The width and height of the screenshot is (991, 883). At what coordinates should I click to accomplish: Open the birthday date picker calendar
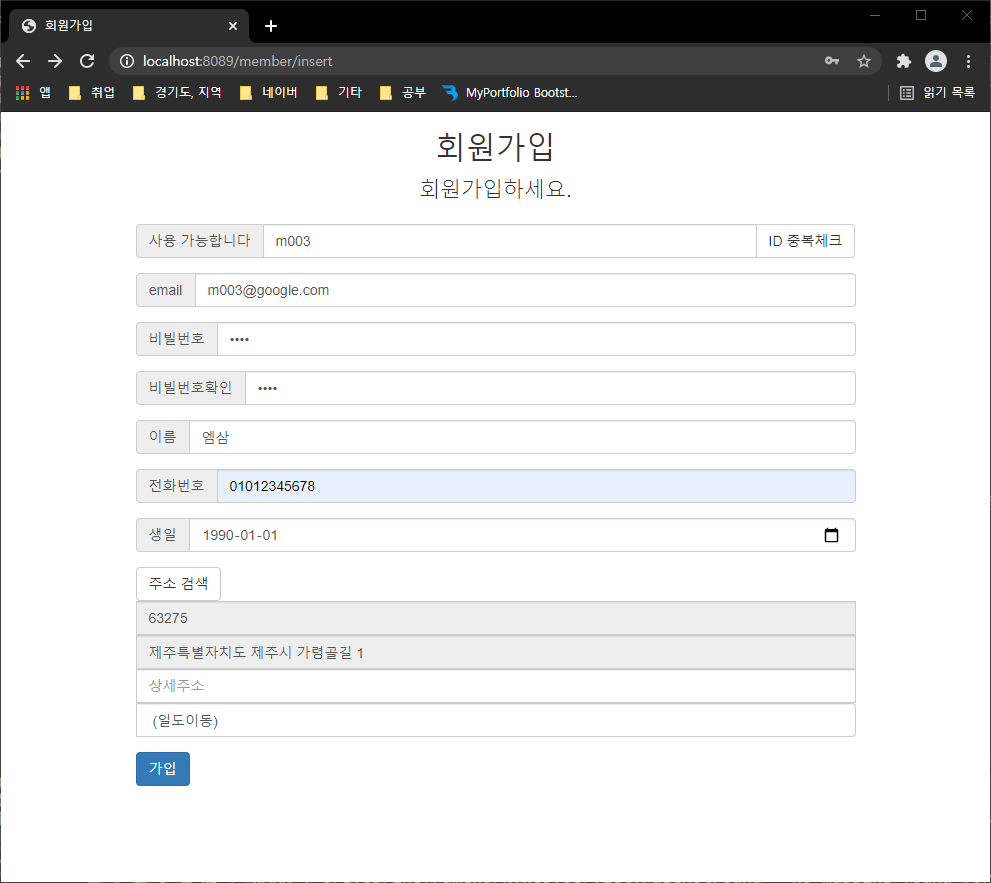pos(831,535)
